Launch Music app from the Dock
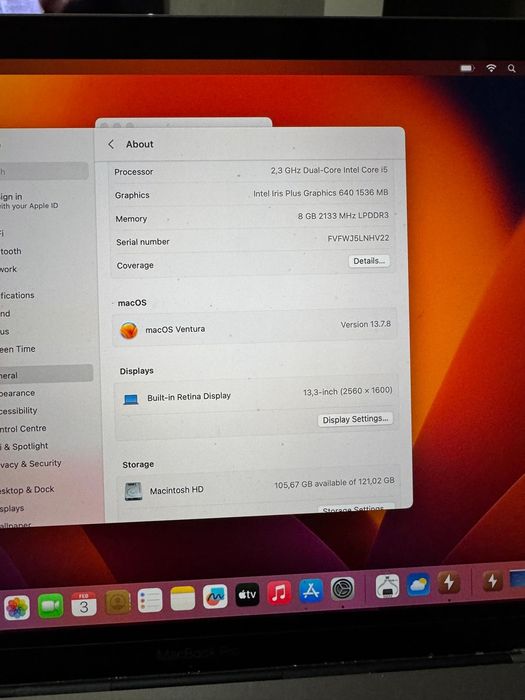The height and width of the screenshot is (700, 525). pyautogui.click(x=279, y=593)
